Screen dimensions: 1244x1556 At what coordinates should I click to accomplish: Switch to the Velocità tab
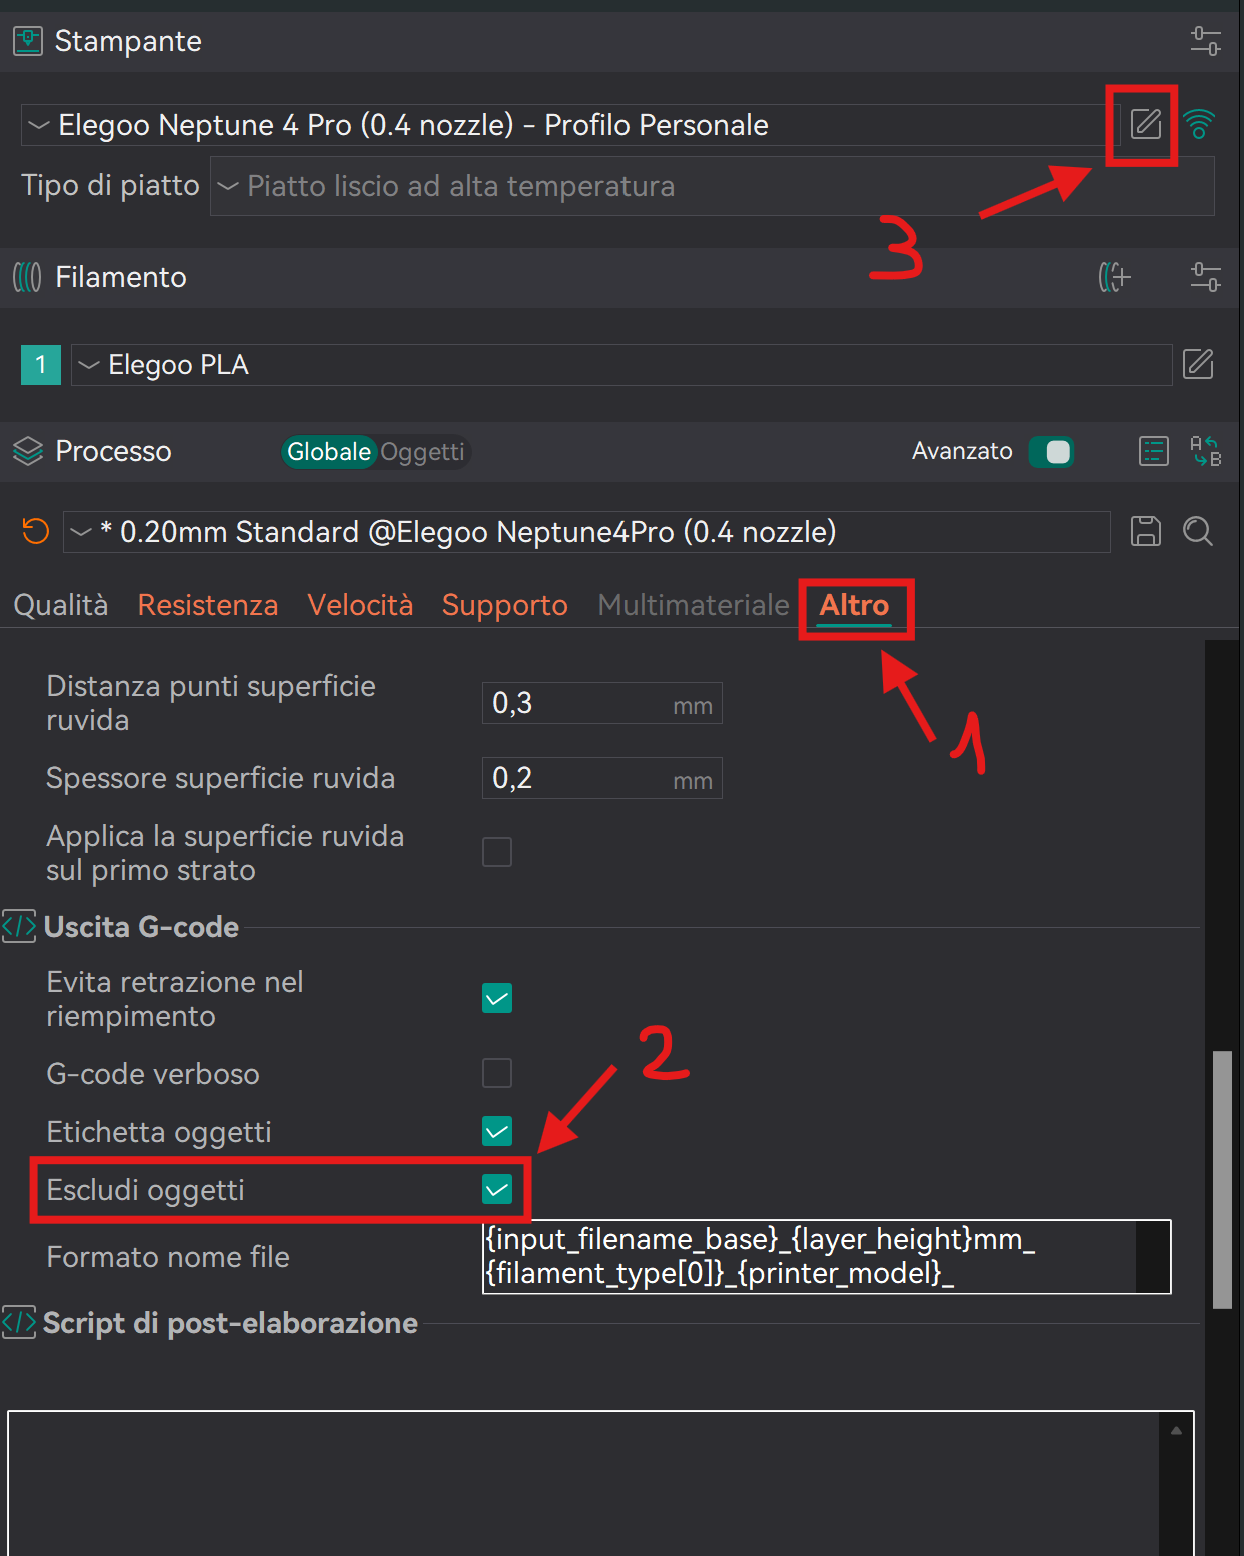tap(360, 605)
